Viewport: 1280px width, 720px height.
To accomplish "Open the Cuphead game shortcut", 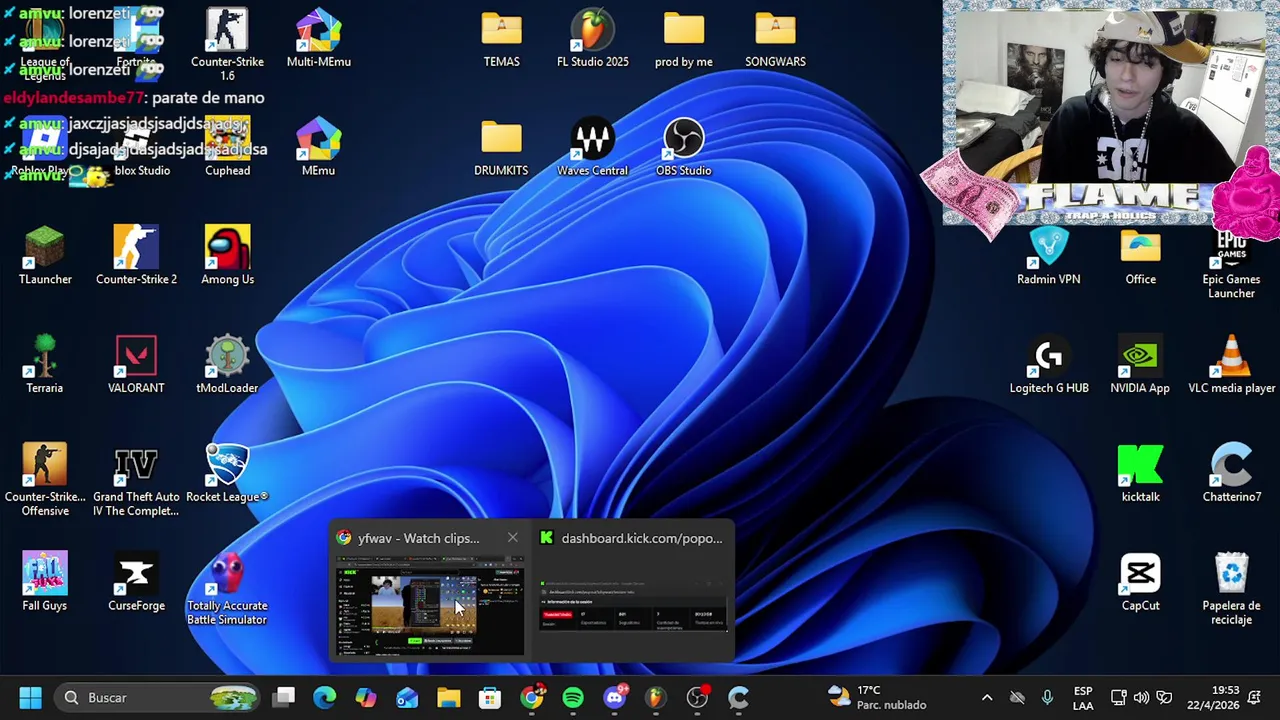I will click(227, 147).
